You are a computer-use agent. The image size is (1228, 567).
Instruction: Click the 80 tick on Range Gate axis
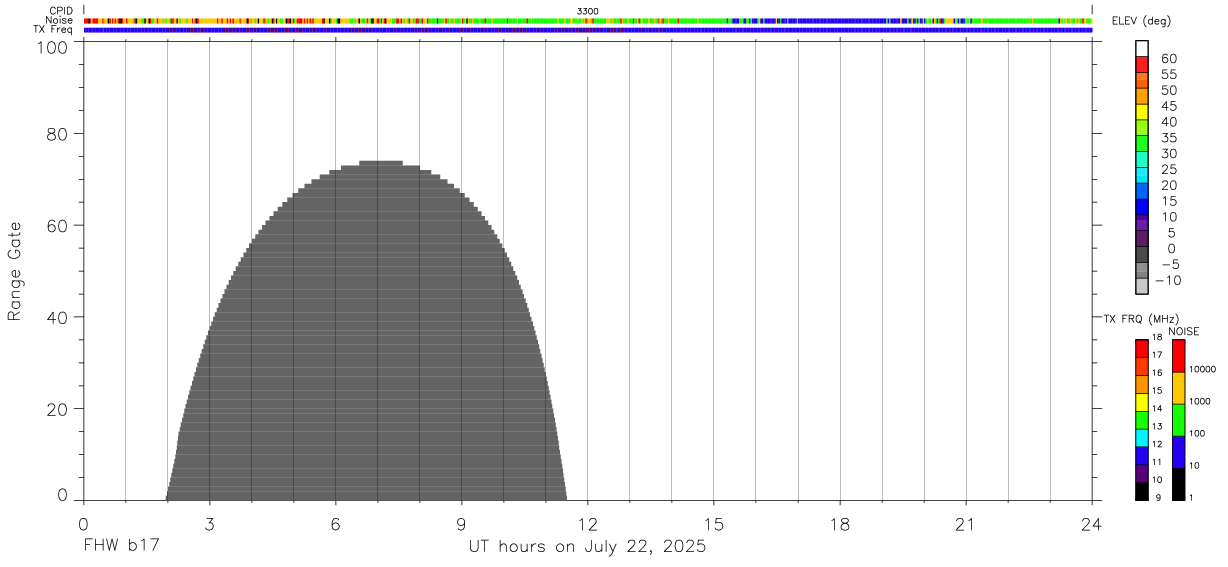[57, 133]
